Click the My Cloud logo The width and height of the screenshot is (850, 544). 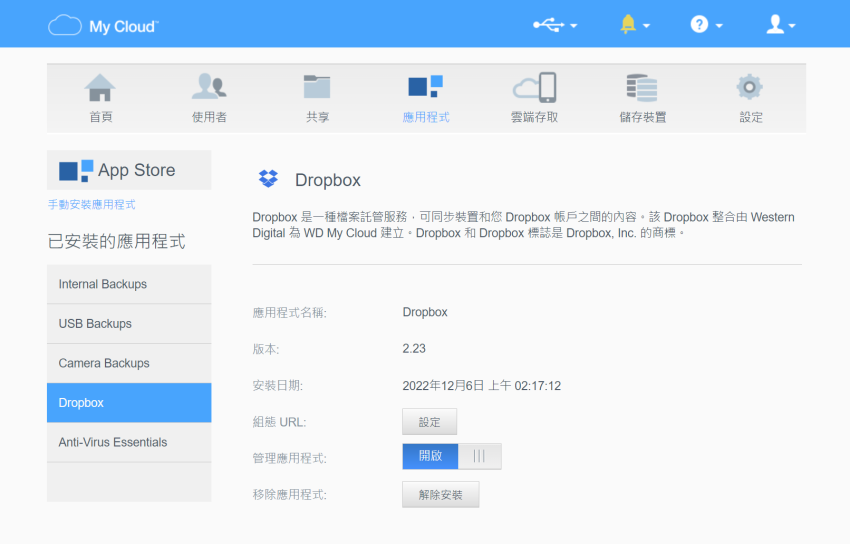[104, 25]
